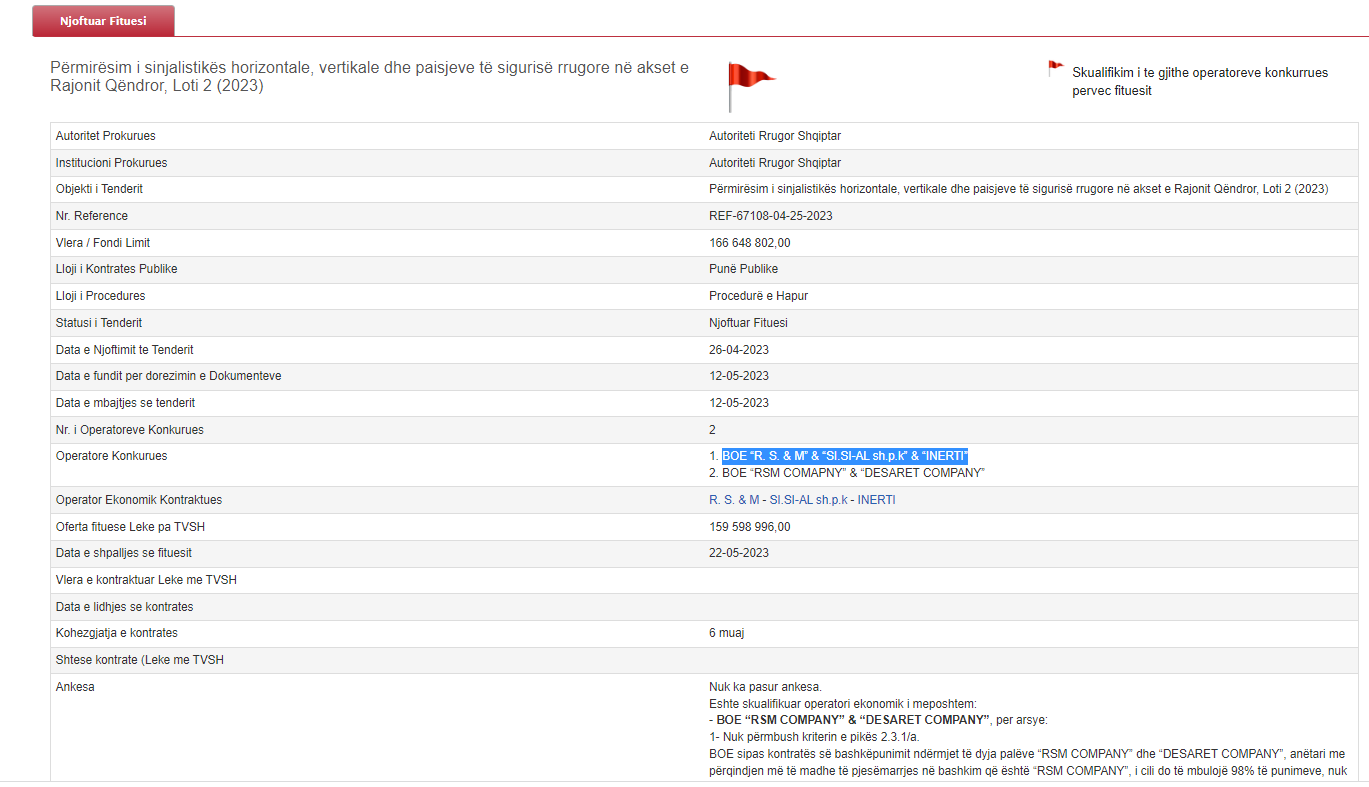Follow the SI.SI-AL sh.p.k operator link
Viewport: 1369px width, 787px height.
click(808, 500)
